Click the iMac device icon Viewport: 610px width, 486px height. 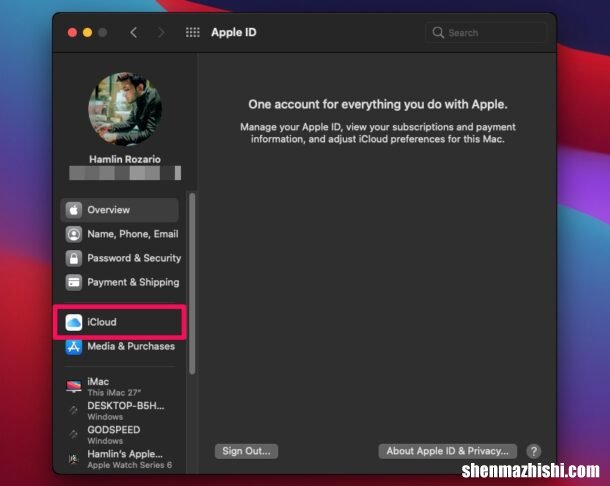coord(74,386)
